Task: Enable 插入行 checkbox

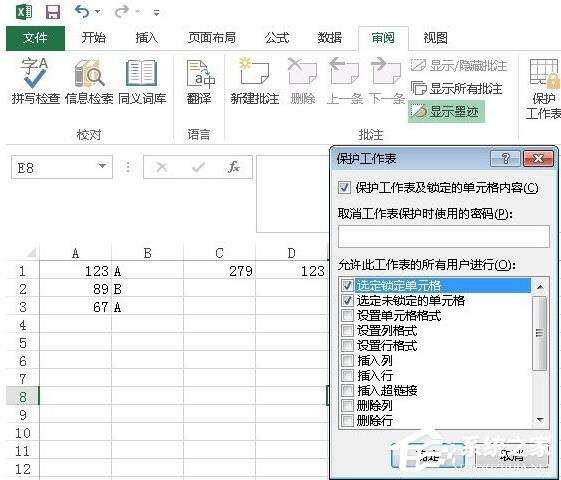Action: 347,376
